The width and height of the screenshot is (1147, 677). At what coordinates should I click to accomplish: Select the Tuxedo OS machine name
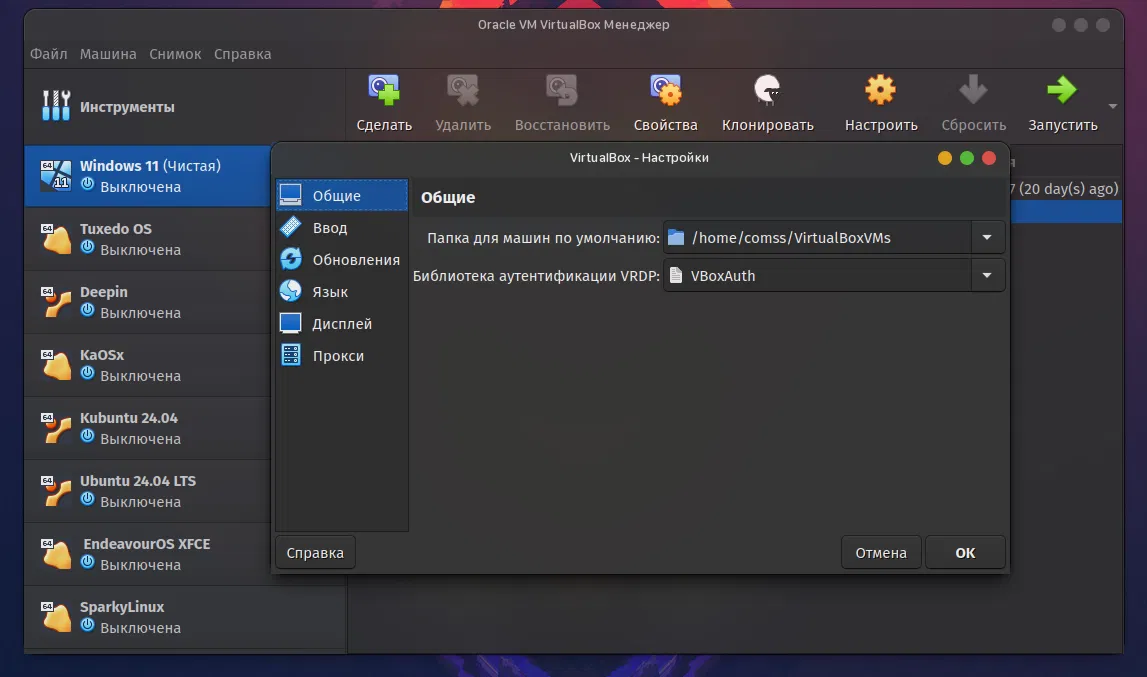point(116,229)
